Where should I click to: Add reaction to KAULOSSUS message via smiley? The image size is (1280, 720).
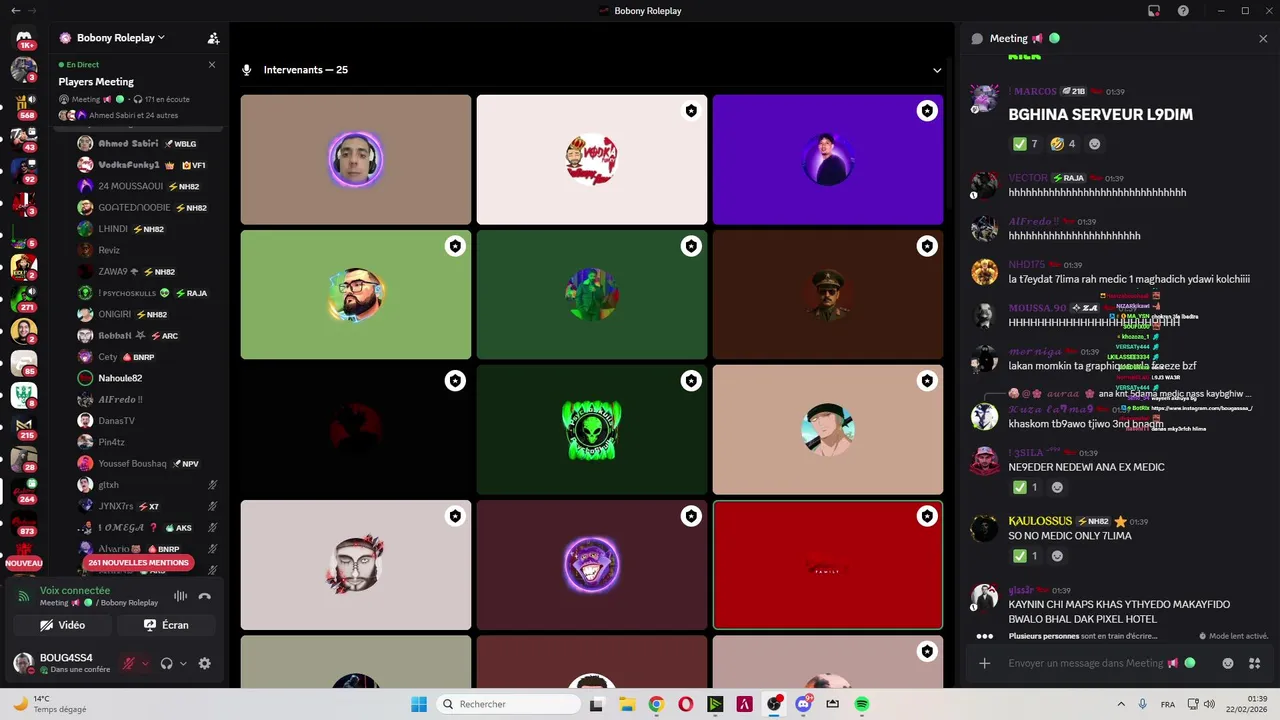1057,556
